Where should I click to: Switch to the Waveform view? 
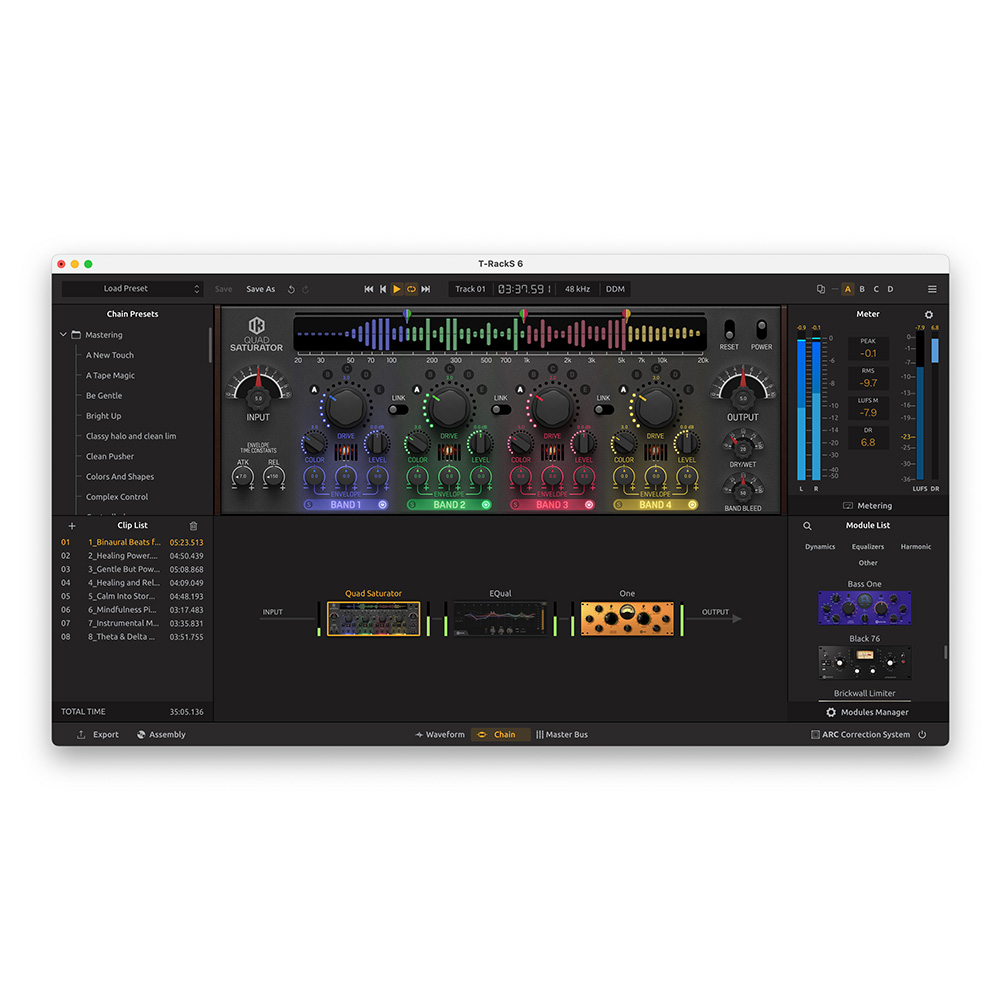coord(440,735)
